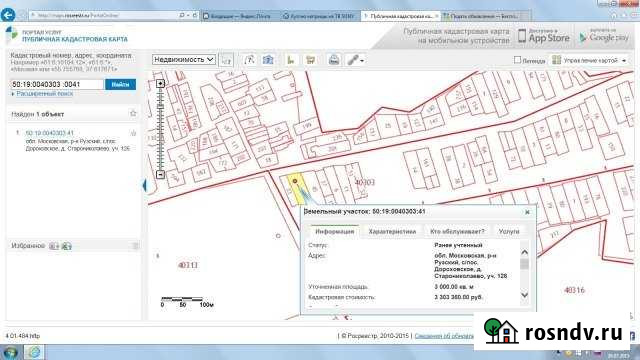Click the search magnifier in address bar
Viewport: 640px width, 360px height.
click(x=182, y=16)
